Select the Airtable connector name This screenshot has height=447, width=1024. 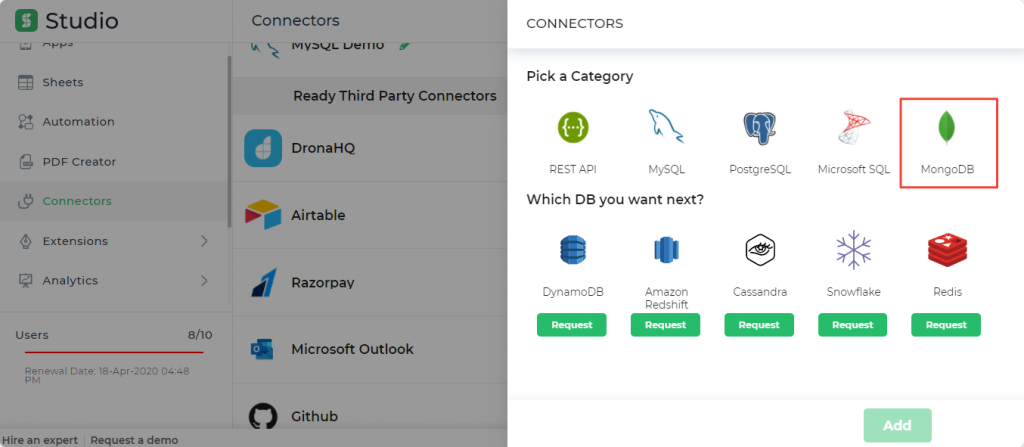tap(318, 215)
